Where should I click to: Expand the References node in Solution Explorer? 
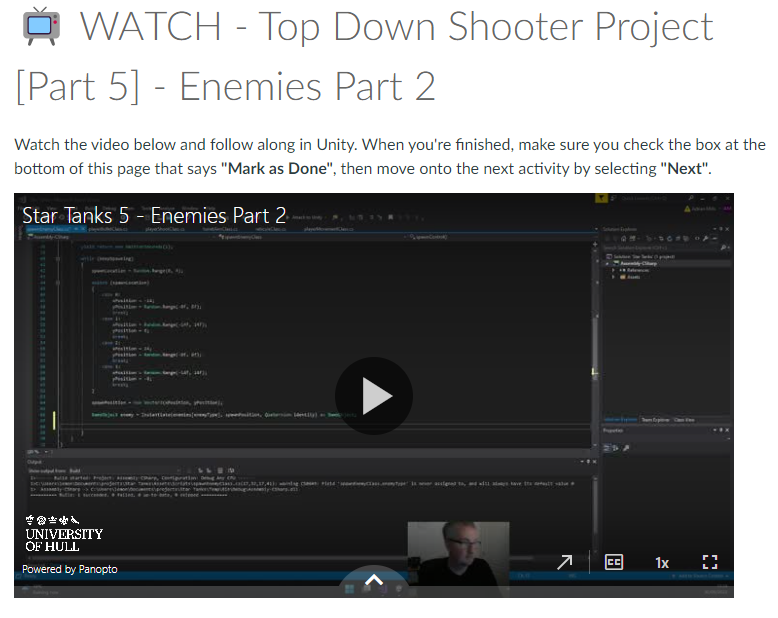[612, 269]
